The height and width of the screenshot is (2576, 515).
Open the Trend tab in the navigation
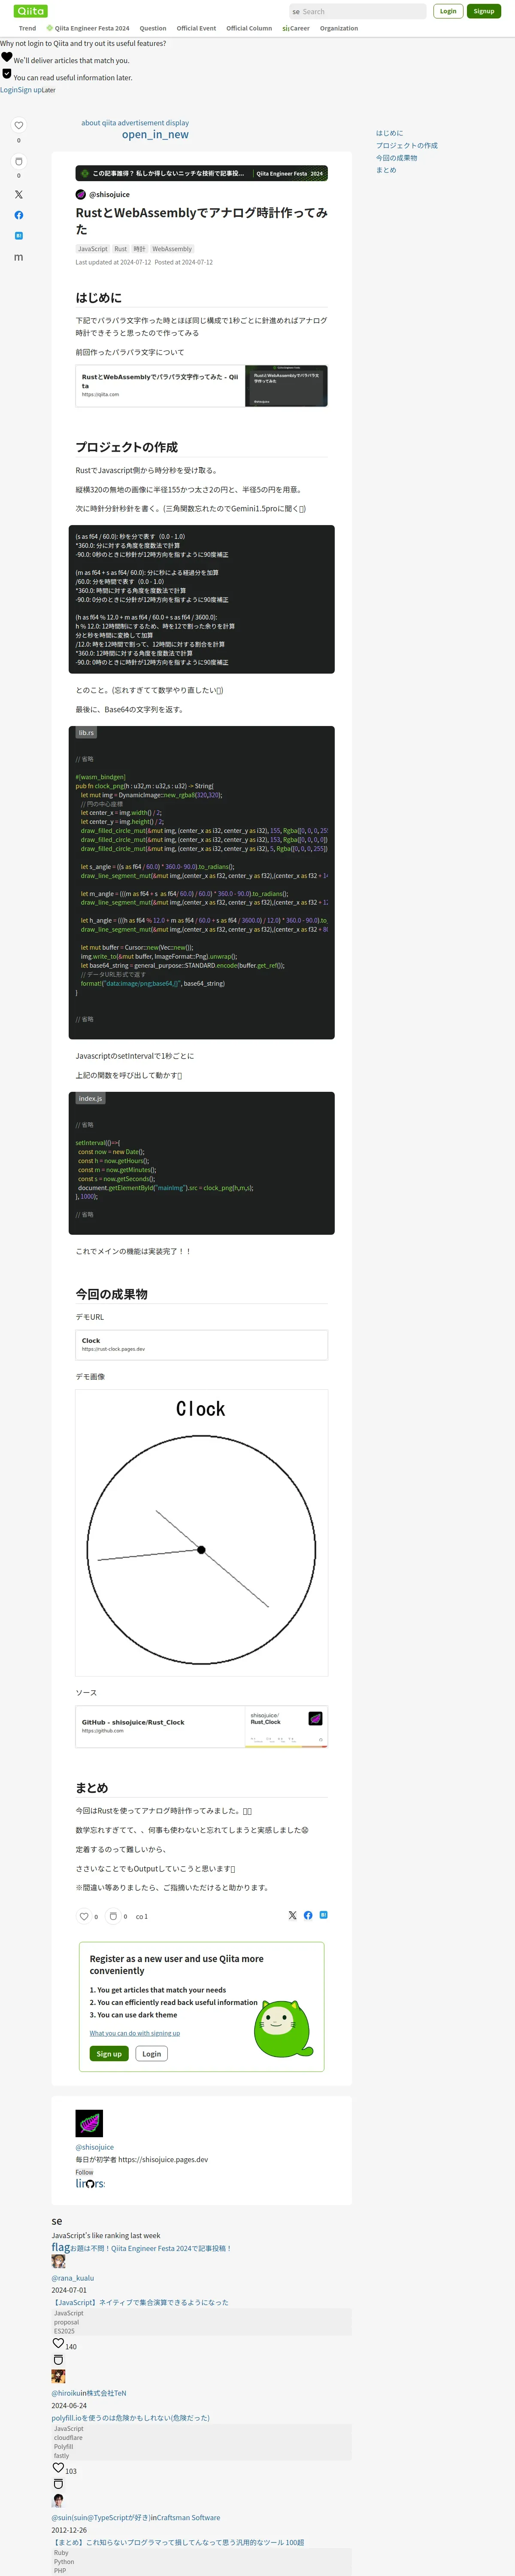tap(27, 28)
